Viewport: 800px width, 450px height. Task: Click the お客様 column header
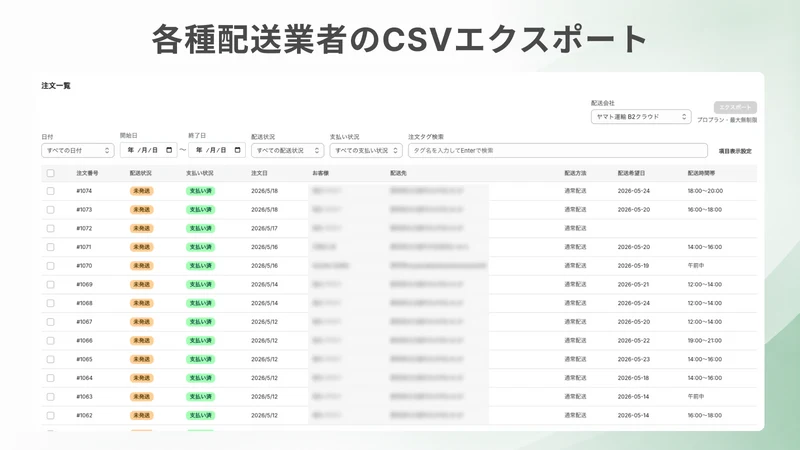(x=320, y=173)
